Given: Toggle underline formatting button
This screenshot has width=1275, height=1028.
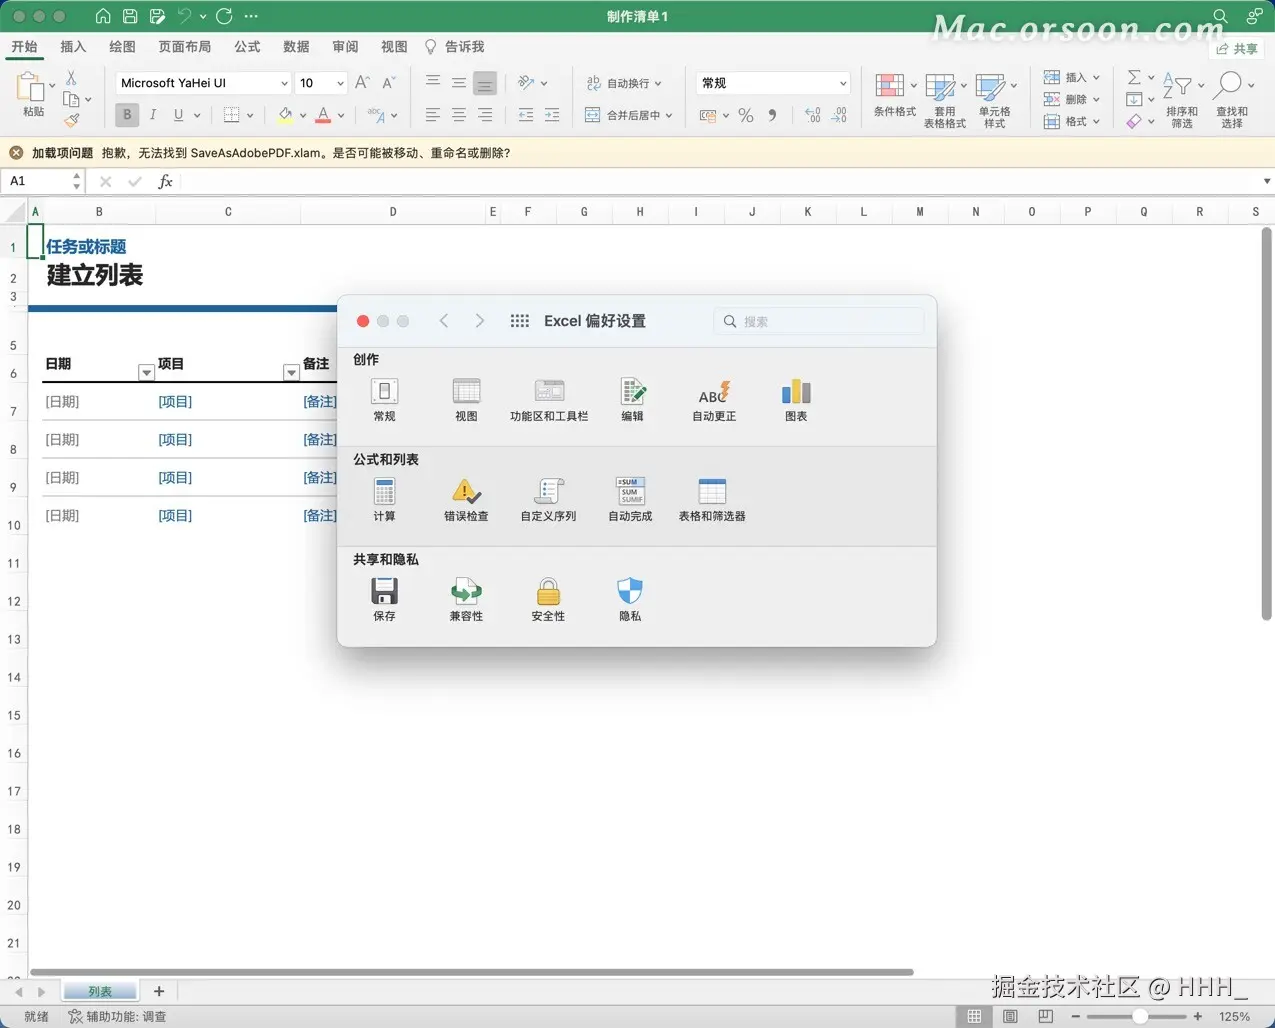Looking at the screenshot, I should click(178, 115).
